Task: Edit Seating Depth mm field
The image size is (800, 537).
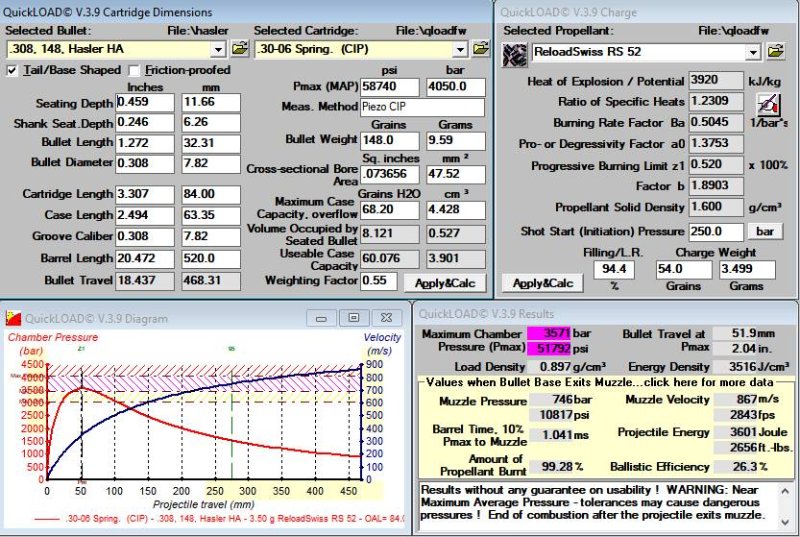Action: pos(211,103)
